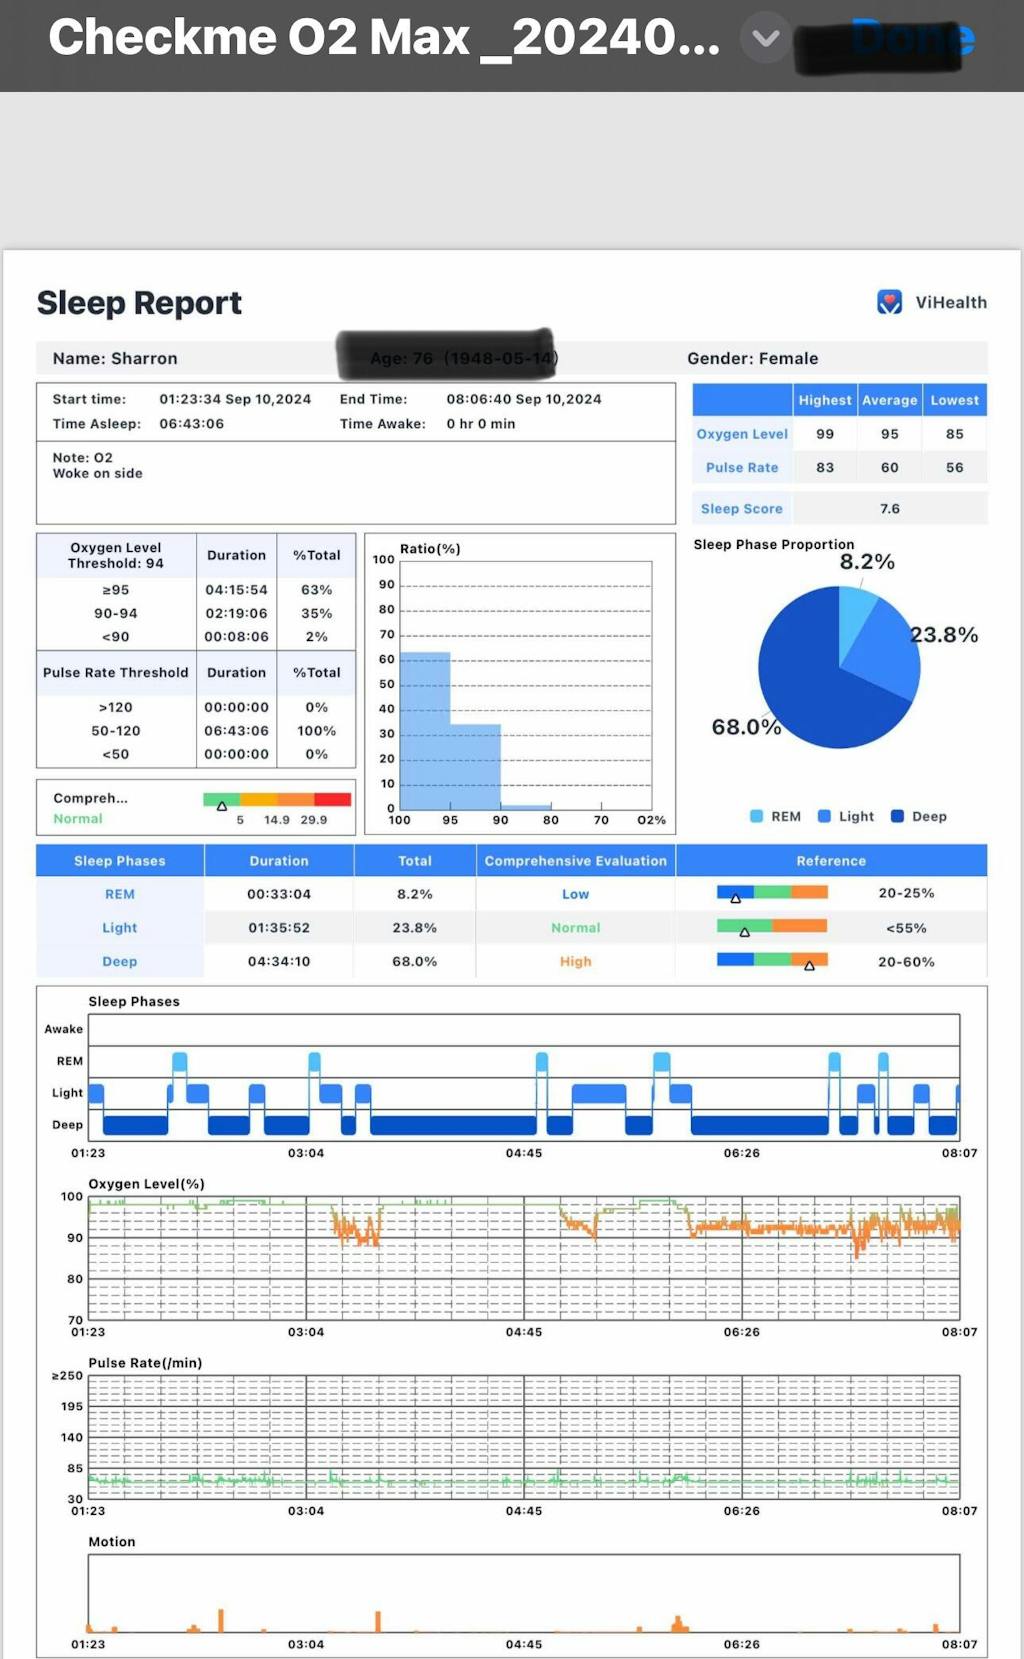
Task: Click the Motion chart at the bottom
Action: 523,1593
